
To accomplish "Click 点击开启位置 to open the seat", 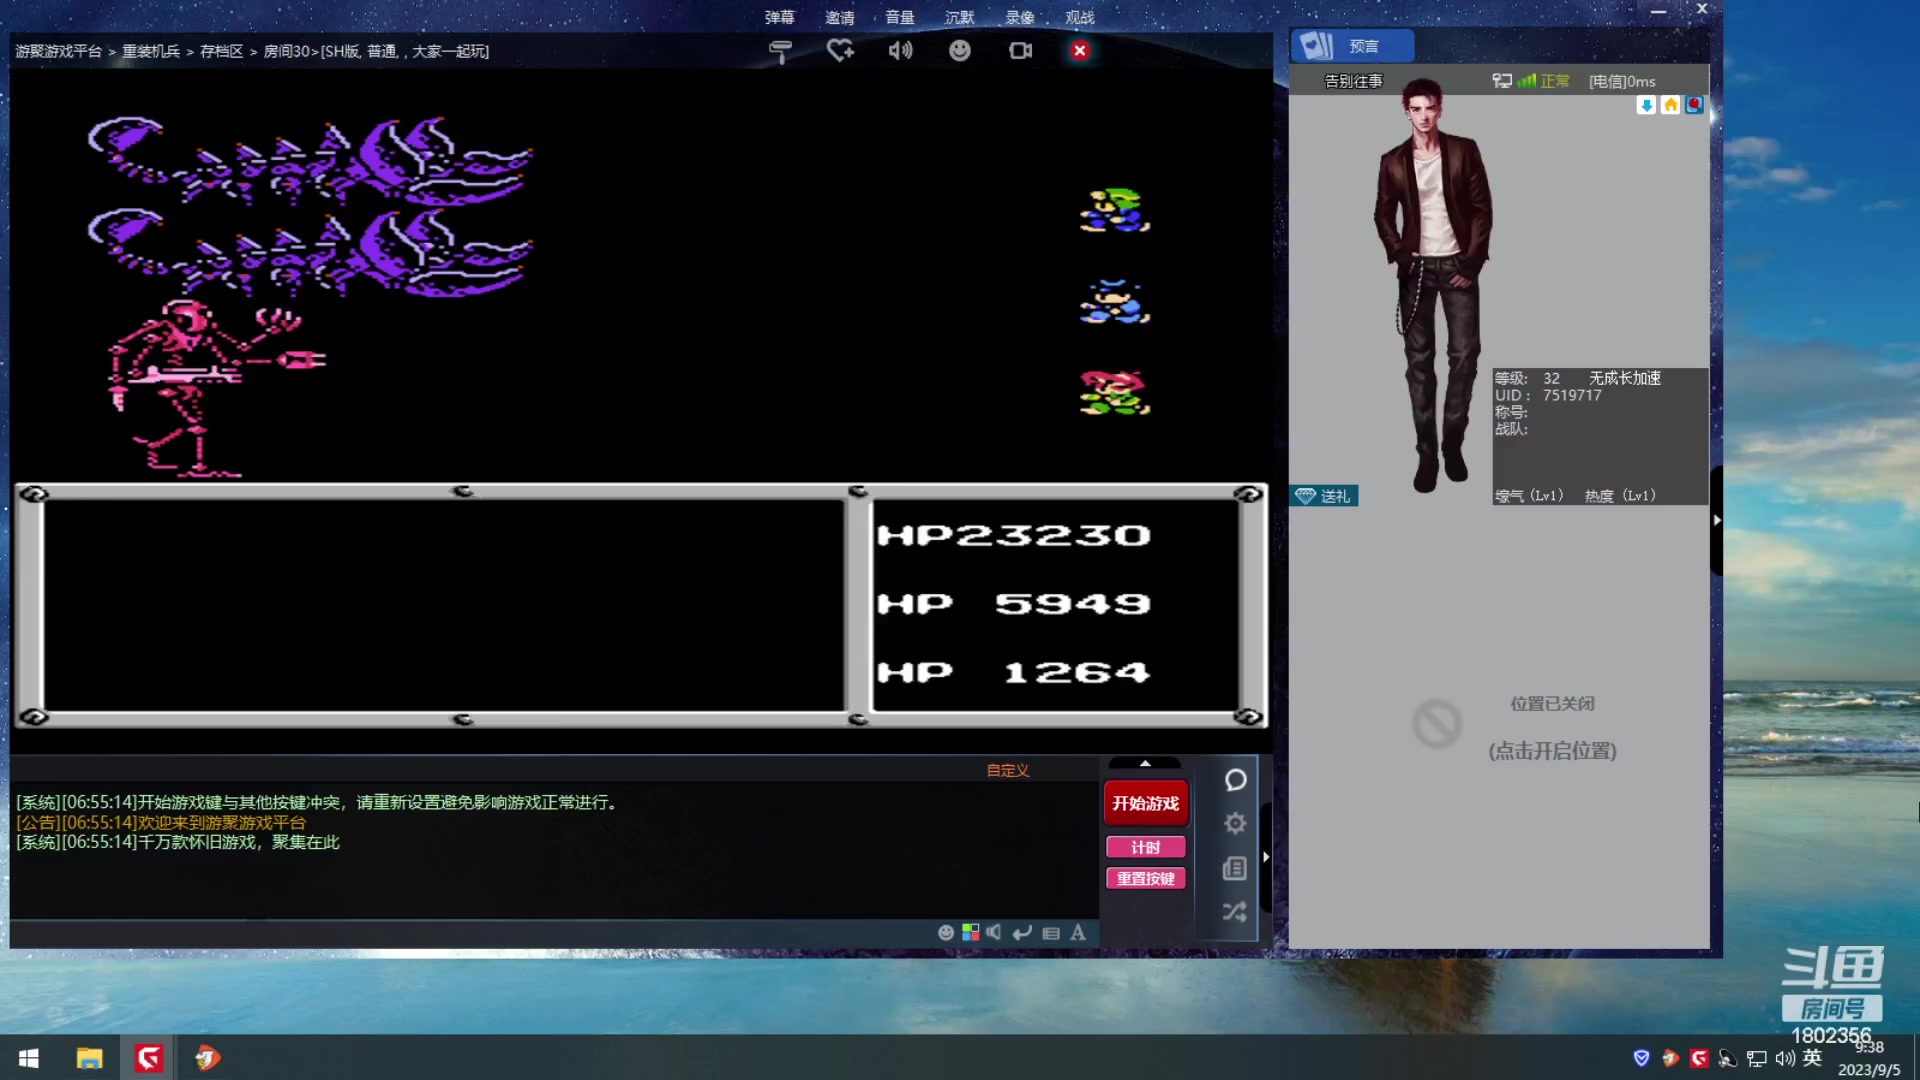I will coord(1552,751).
